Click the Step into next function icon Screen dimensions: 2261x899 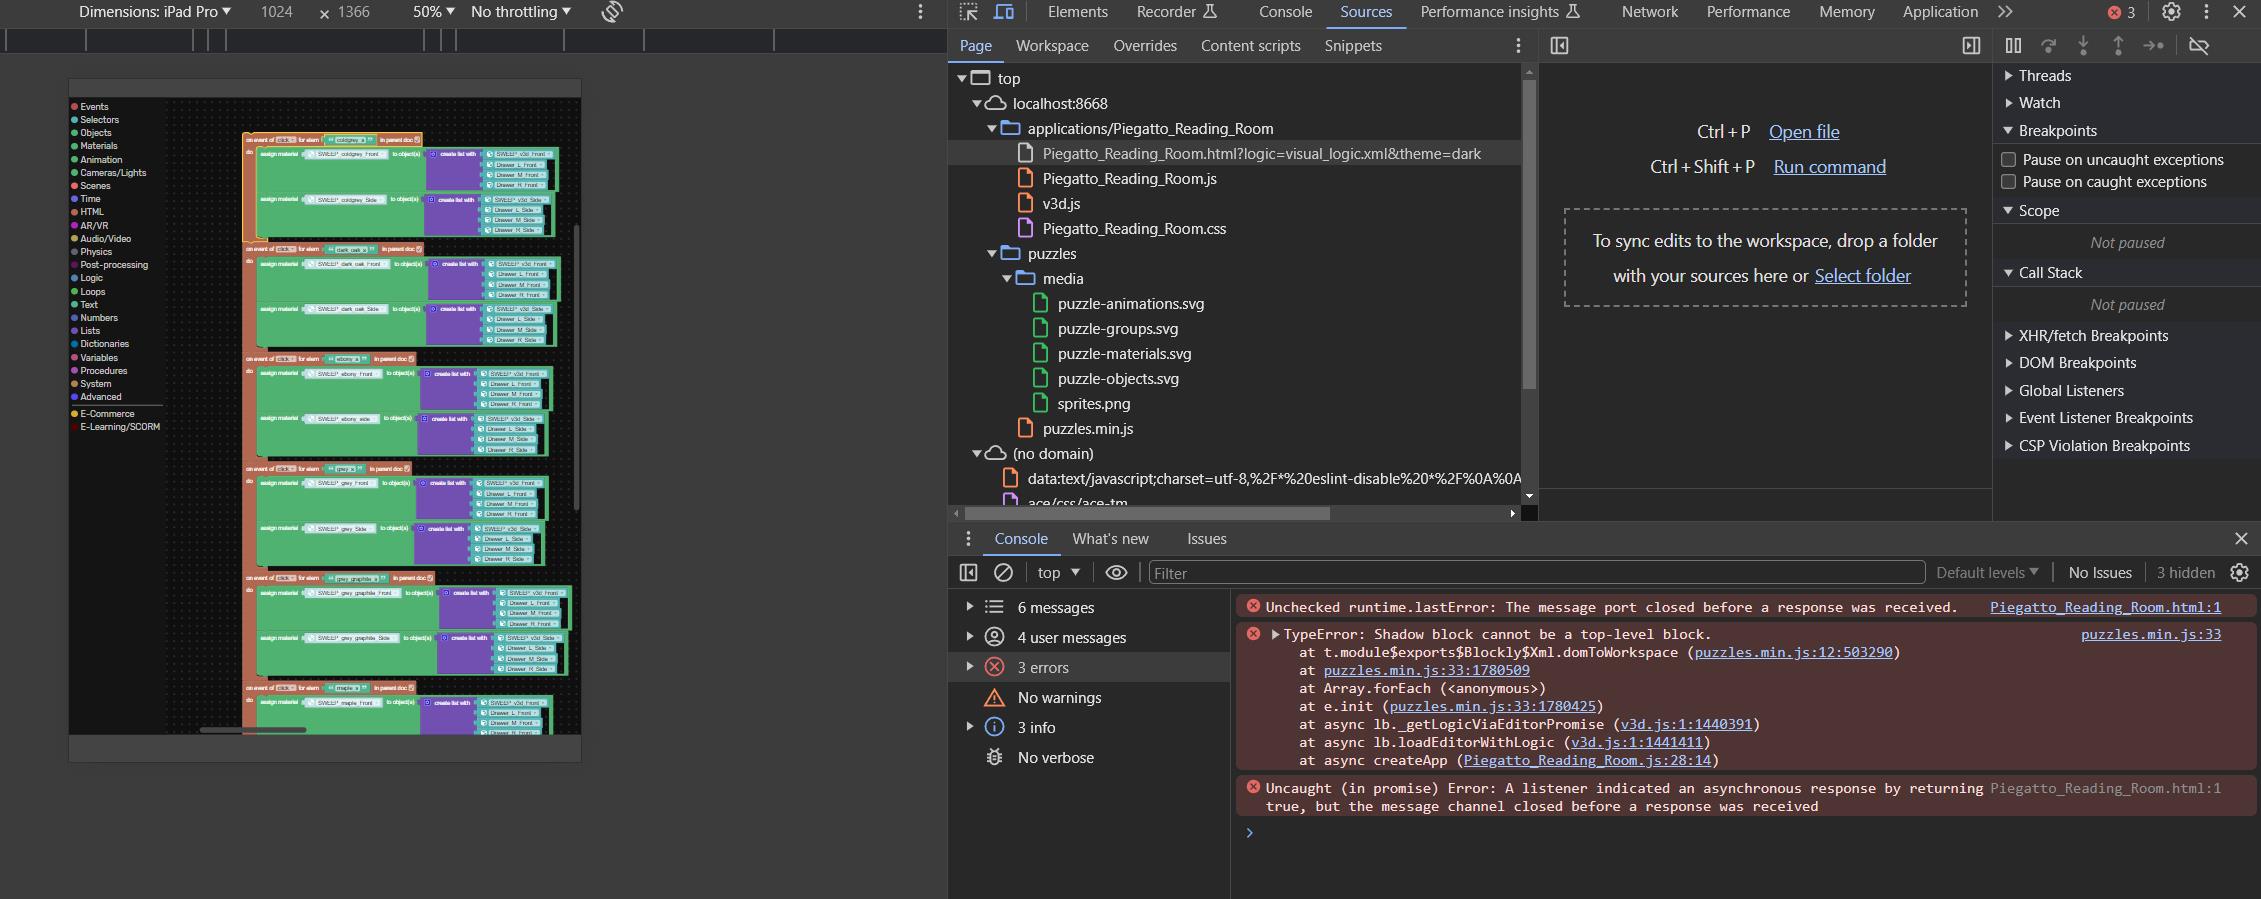click(x=2083, y=46)
